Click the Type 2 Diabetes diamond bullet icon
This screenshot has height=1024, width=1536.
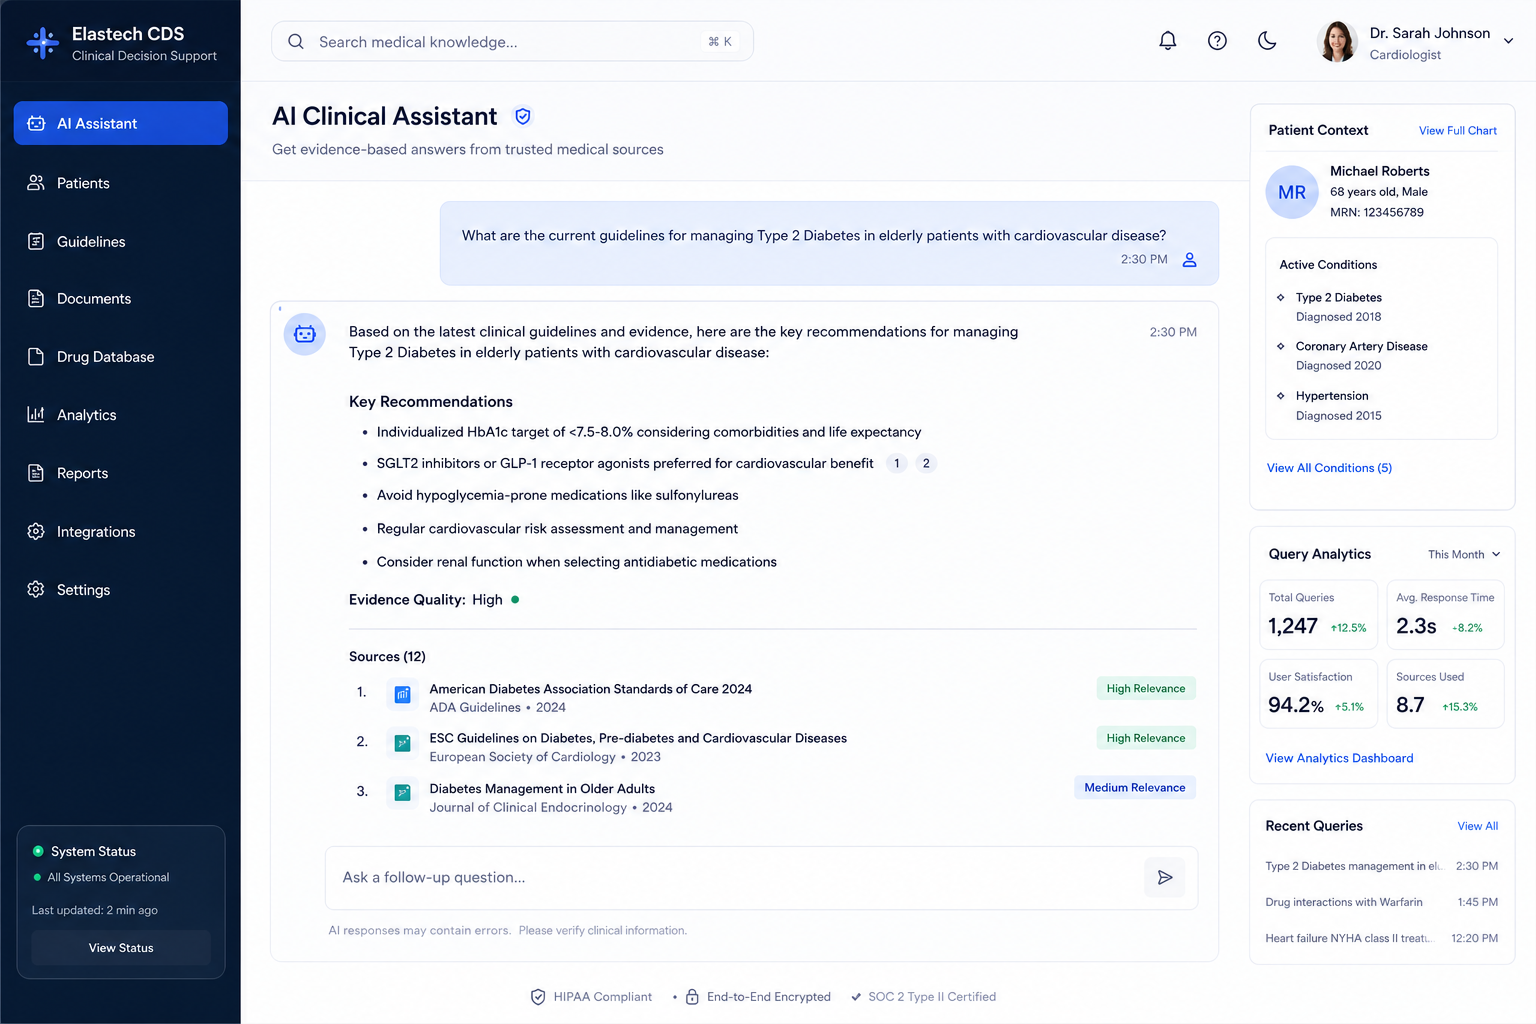(x=1280, y=297)
